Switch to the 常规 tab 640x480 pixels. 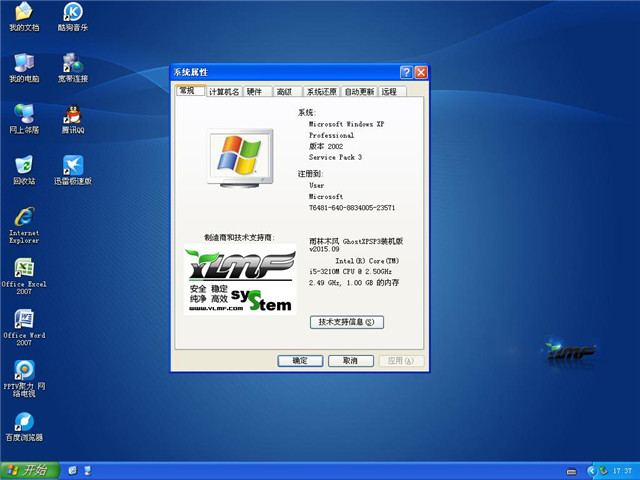pyautogui.click(x=190, y=91)
